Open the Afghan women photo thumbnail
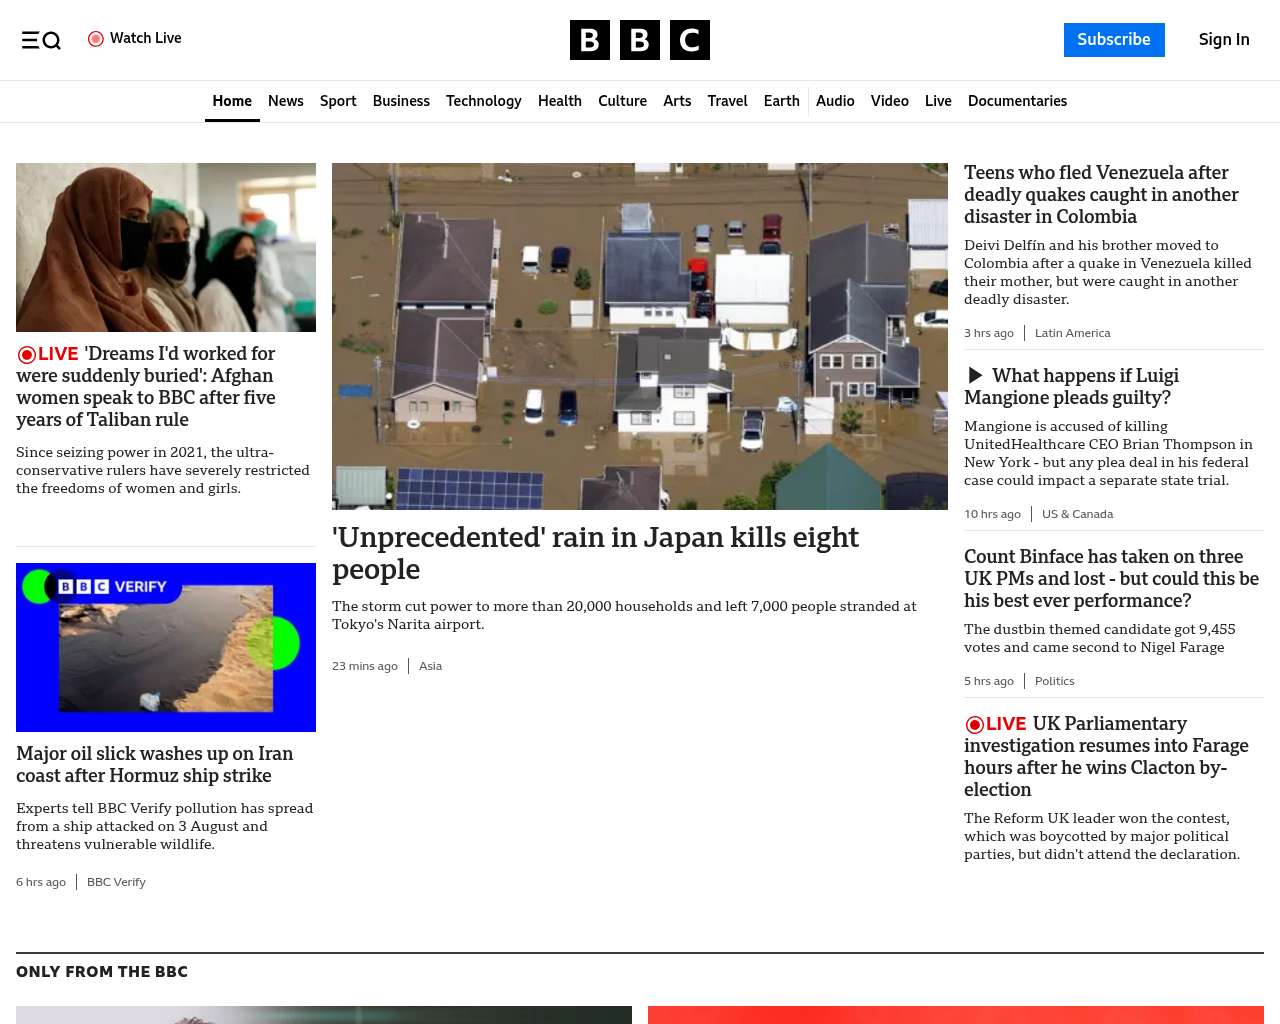This screenshot has height=1024, width=1280. click(166, 247)
